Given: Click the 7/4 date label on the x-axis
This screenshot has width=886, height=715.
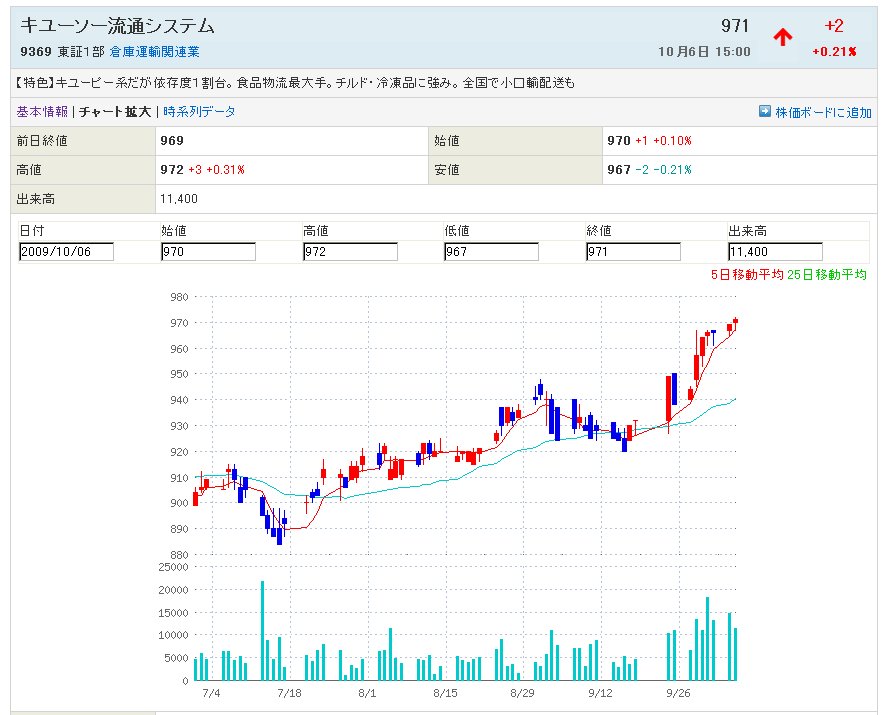Looking at the screenshot, I should coord(211,692).
